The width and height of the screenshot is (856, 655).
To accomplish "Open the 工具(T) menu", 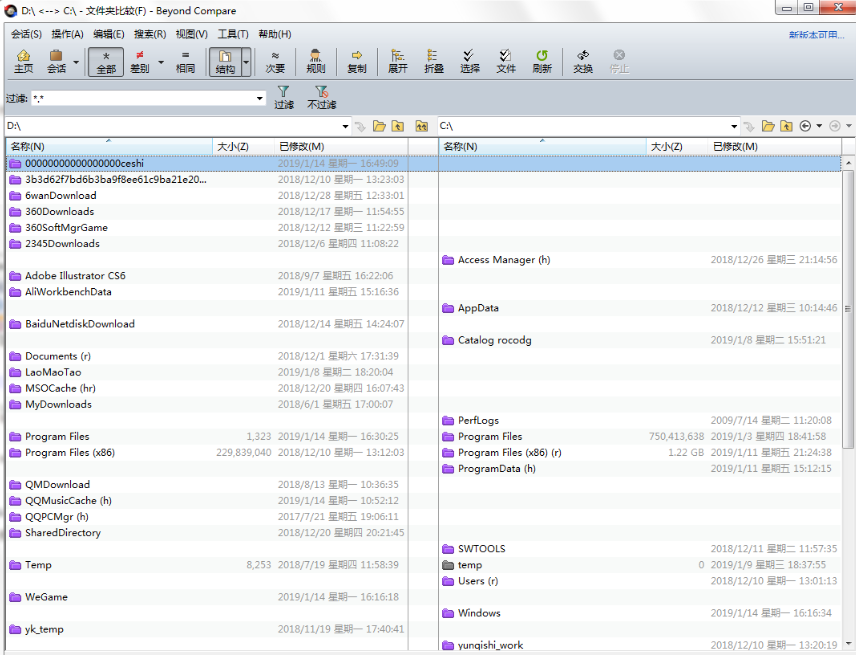I will click(233, 34).
